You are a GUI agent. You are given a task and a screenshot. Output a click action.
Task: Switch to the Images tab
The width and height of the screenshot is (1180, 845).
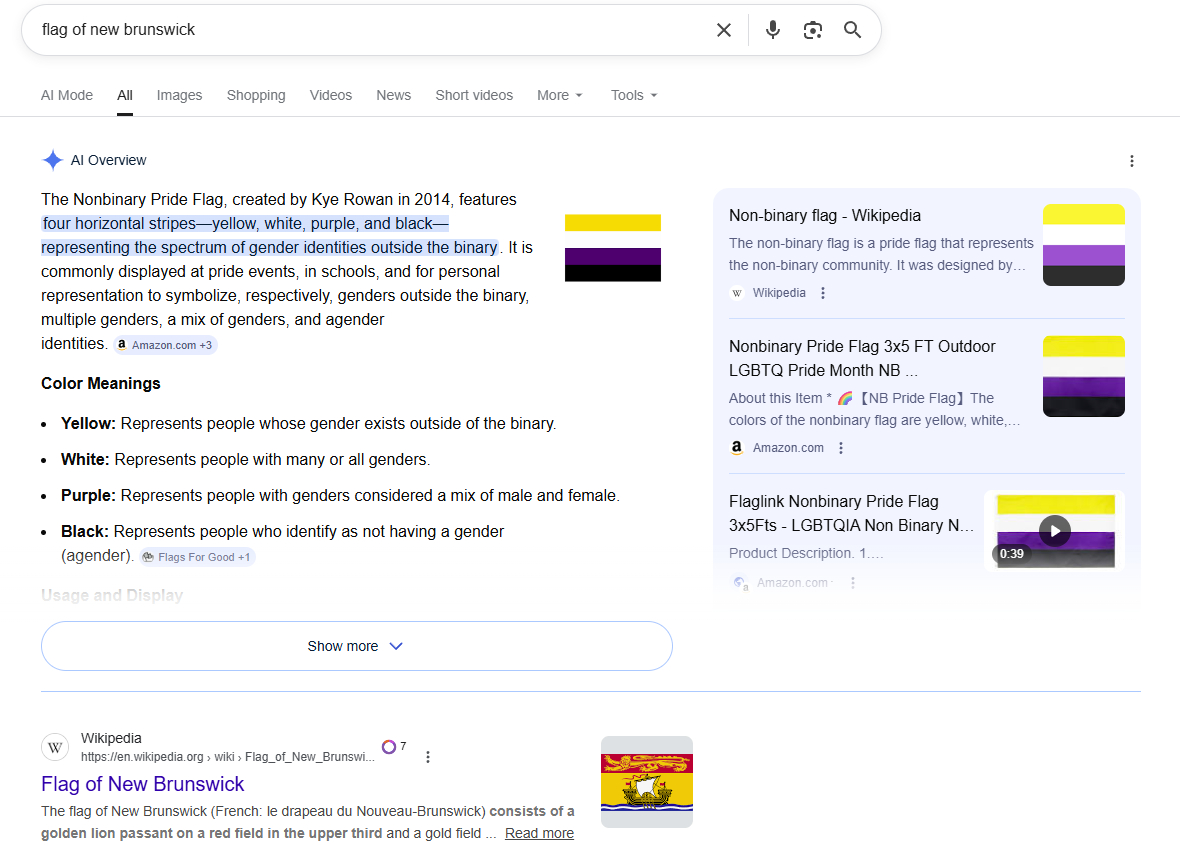[179, 95]
